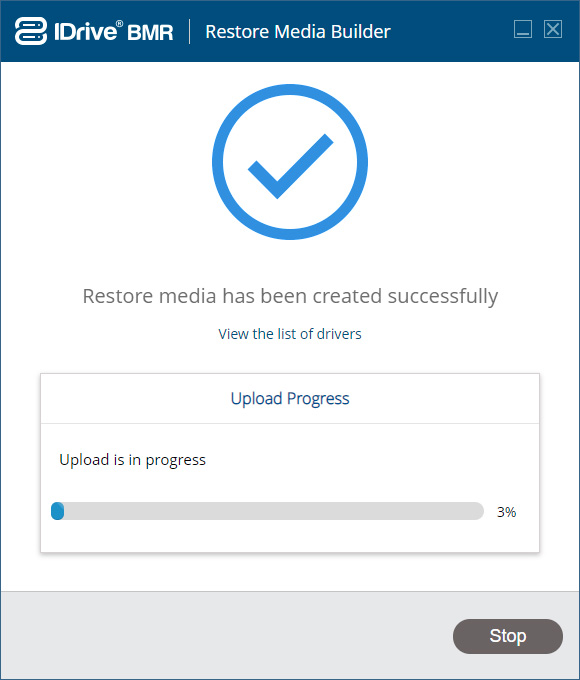This screenshot has width=580, height=680.
Task: Open the View the list of drivers link
Action: 290,334
